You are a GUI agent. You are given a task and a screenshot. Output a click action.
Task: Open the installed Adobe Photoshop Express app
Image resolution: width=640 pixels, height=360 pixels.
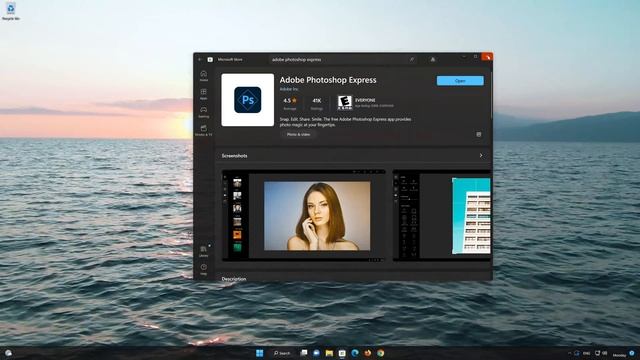pyautogui.click(x=460, y=81)
